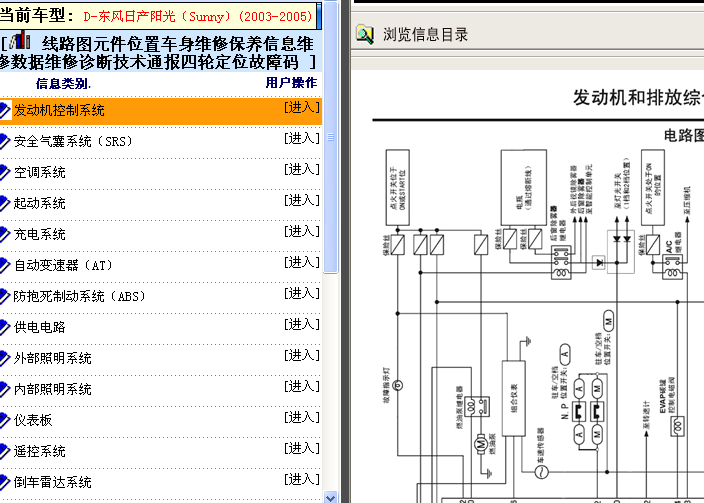The image size is (704, 503).
Task: Select the 倒车雷达系统 entry
Action: [53, 482]
